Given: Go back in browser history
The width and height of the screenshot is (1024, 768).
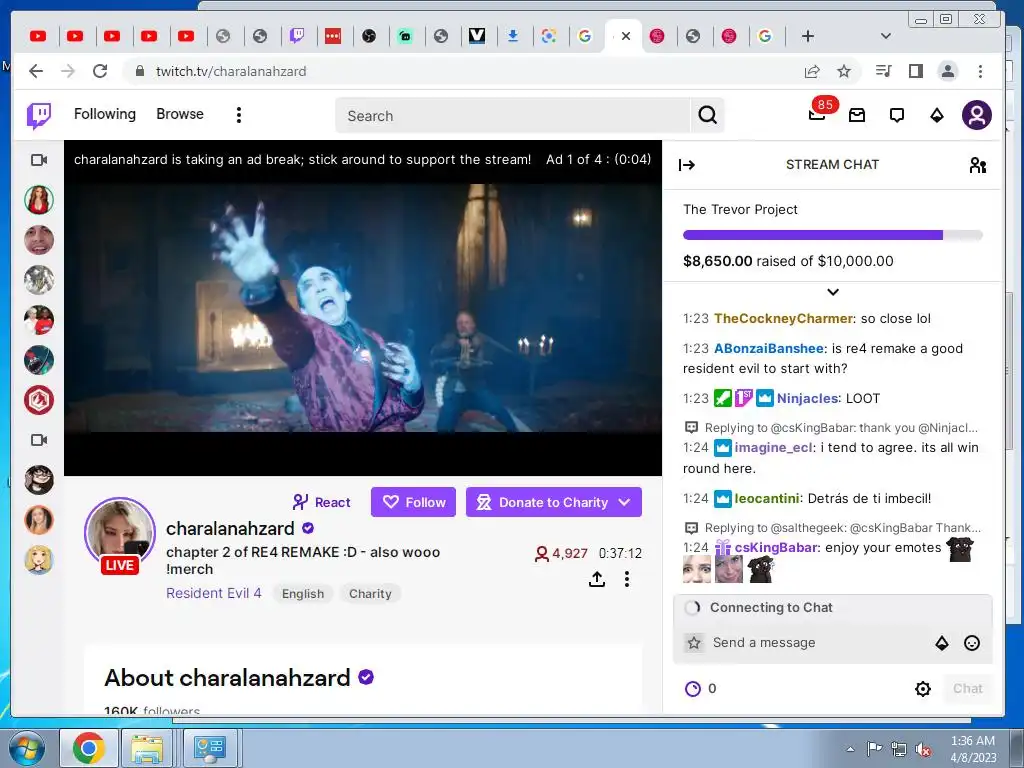Looking at the screenshot, I should (36, 71).
